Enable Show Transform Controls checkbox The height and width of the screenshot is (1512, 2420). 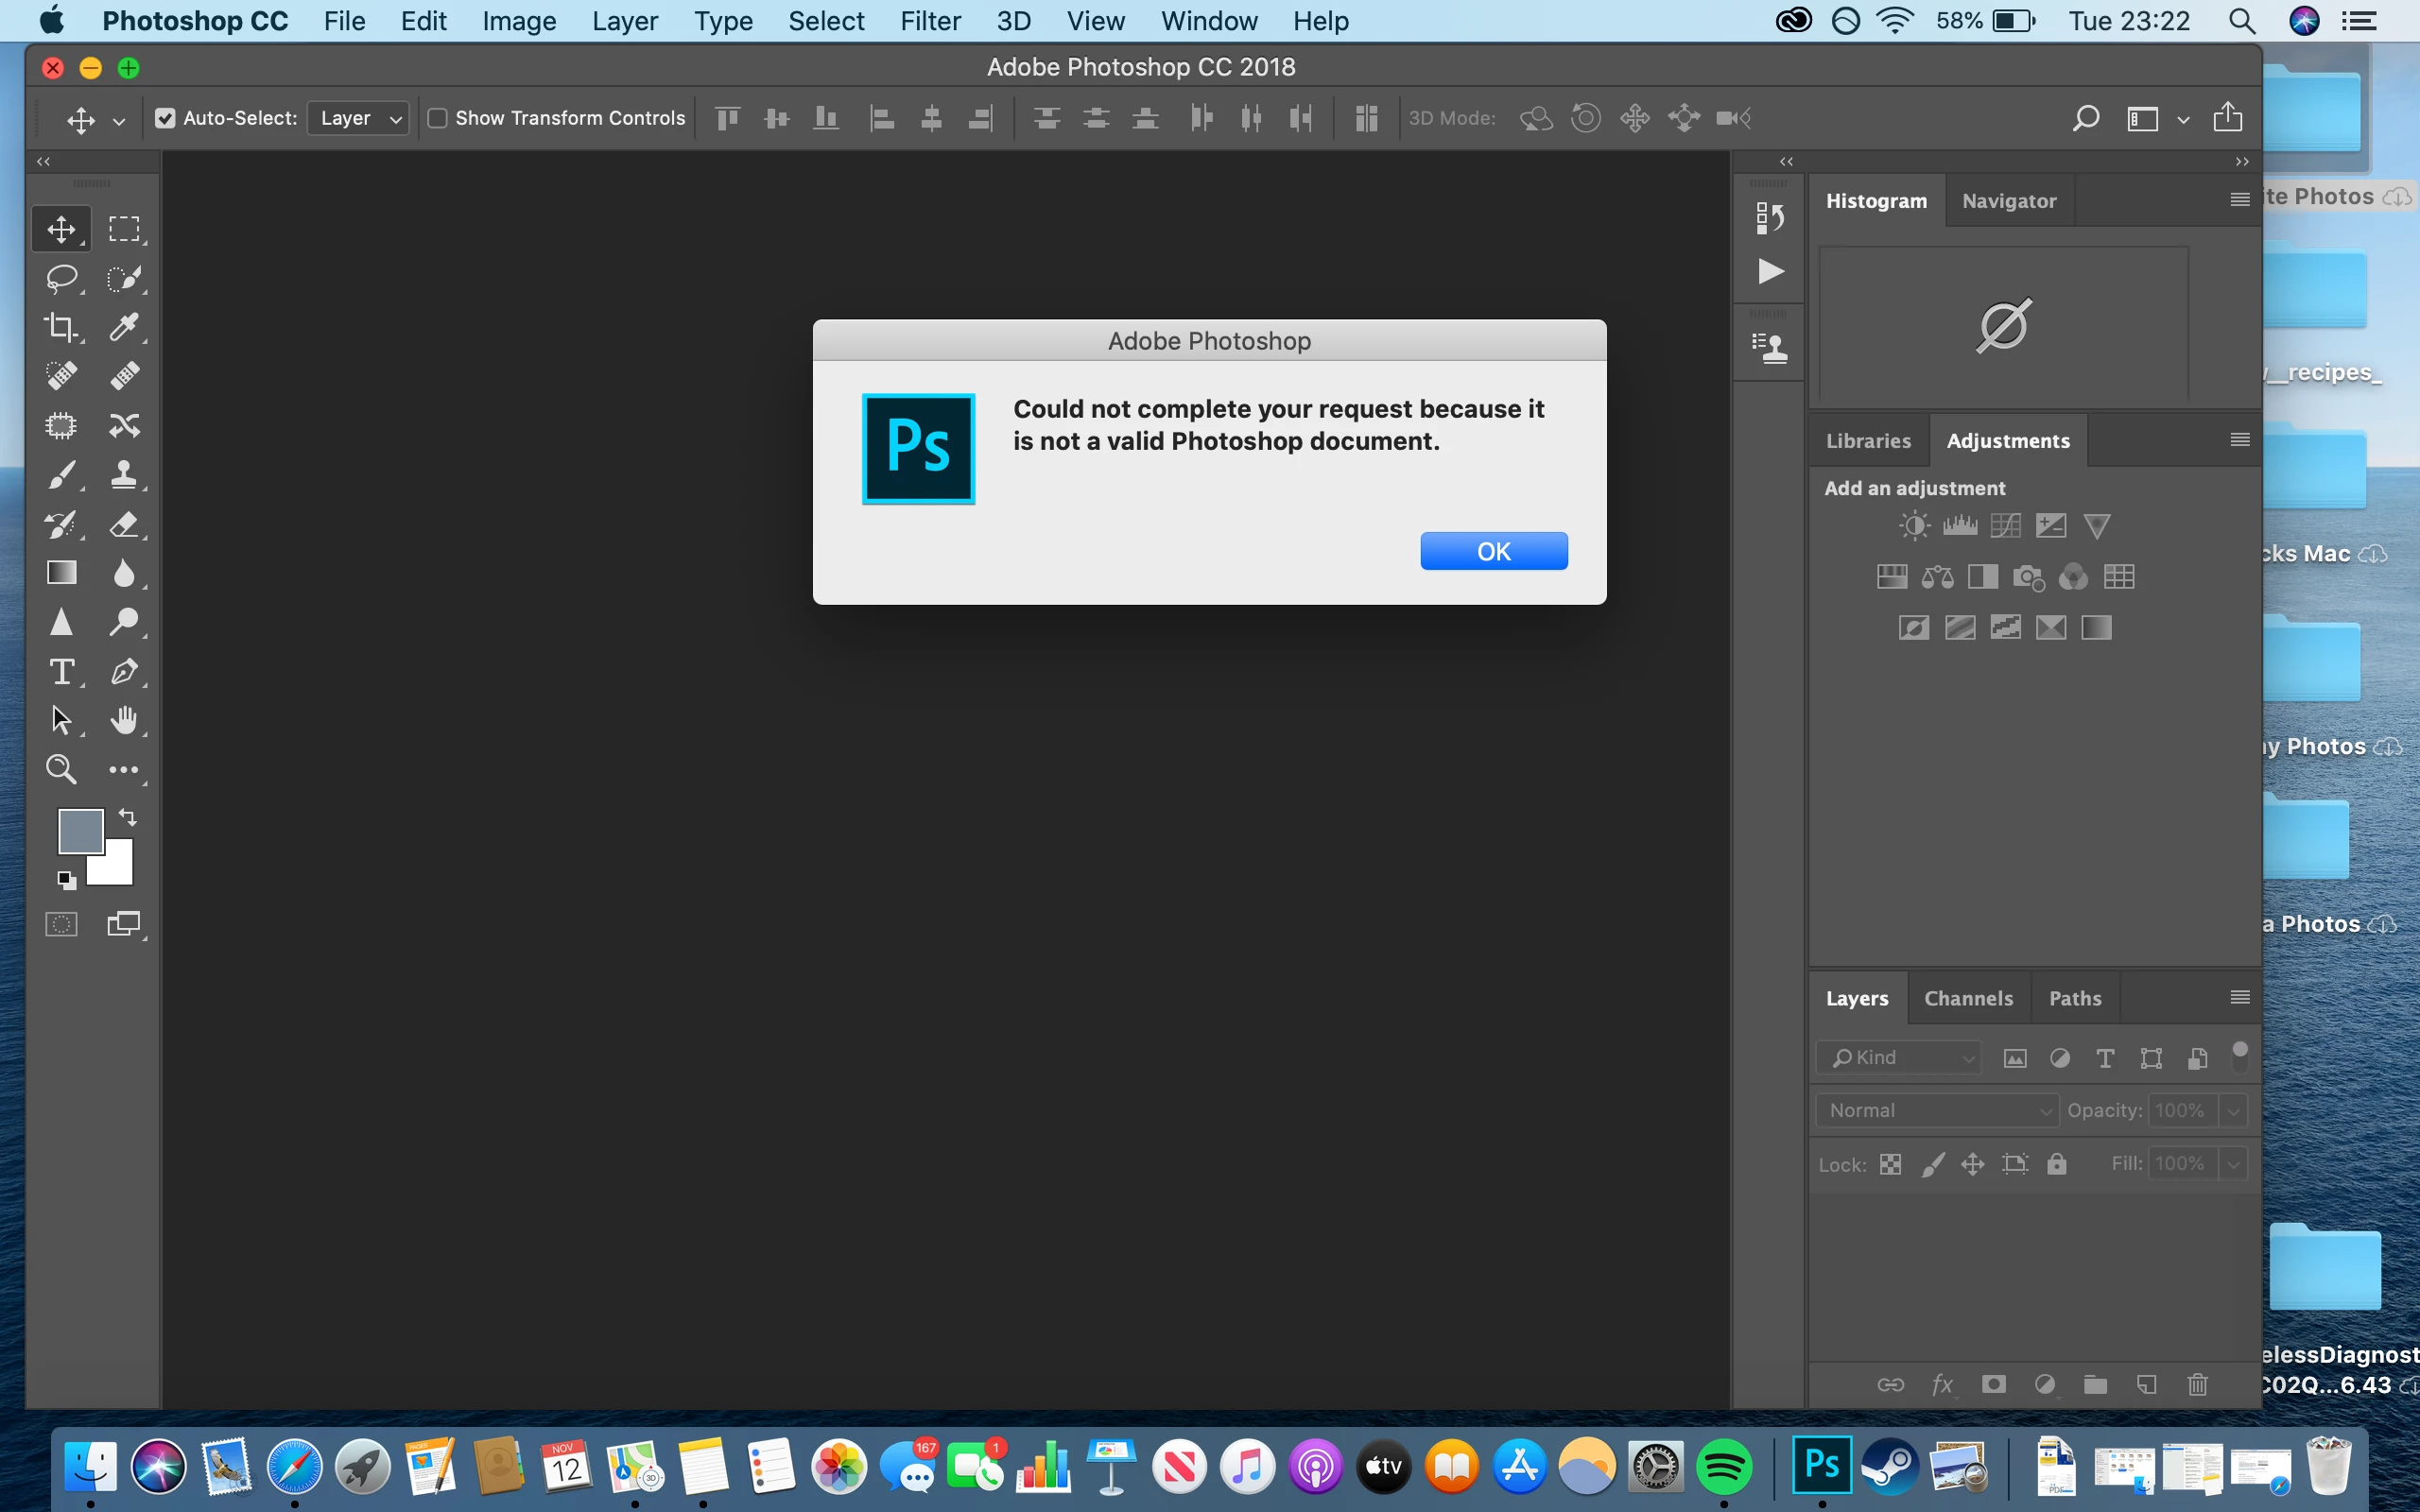(x=437, y=118)
